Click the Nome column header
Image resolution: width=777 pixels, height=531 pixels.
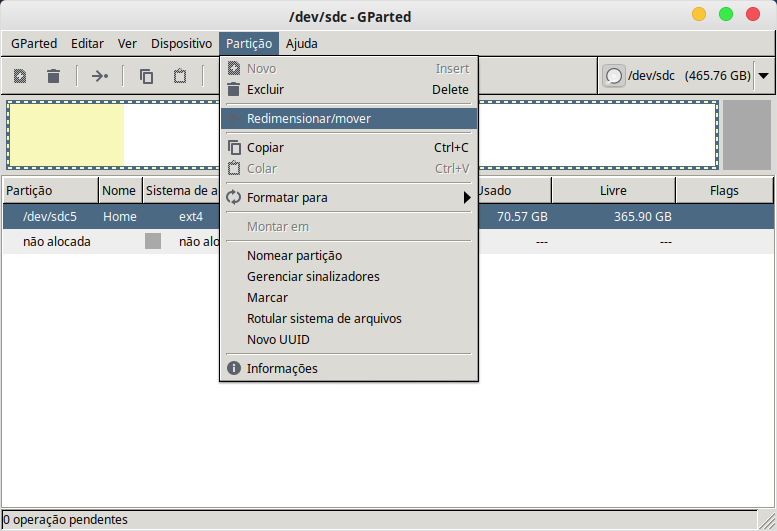120,190
